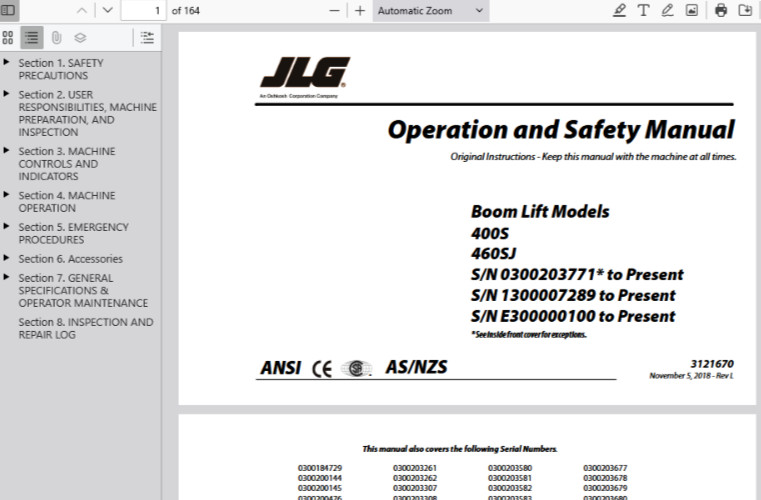The height and width of the screenshot is (500, 761).
Task: Jump to Section 4. MACHINE OPERATION
Action: (x=66, y=202)
